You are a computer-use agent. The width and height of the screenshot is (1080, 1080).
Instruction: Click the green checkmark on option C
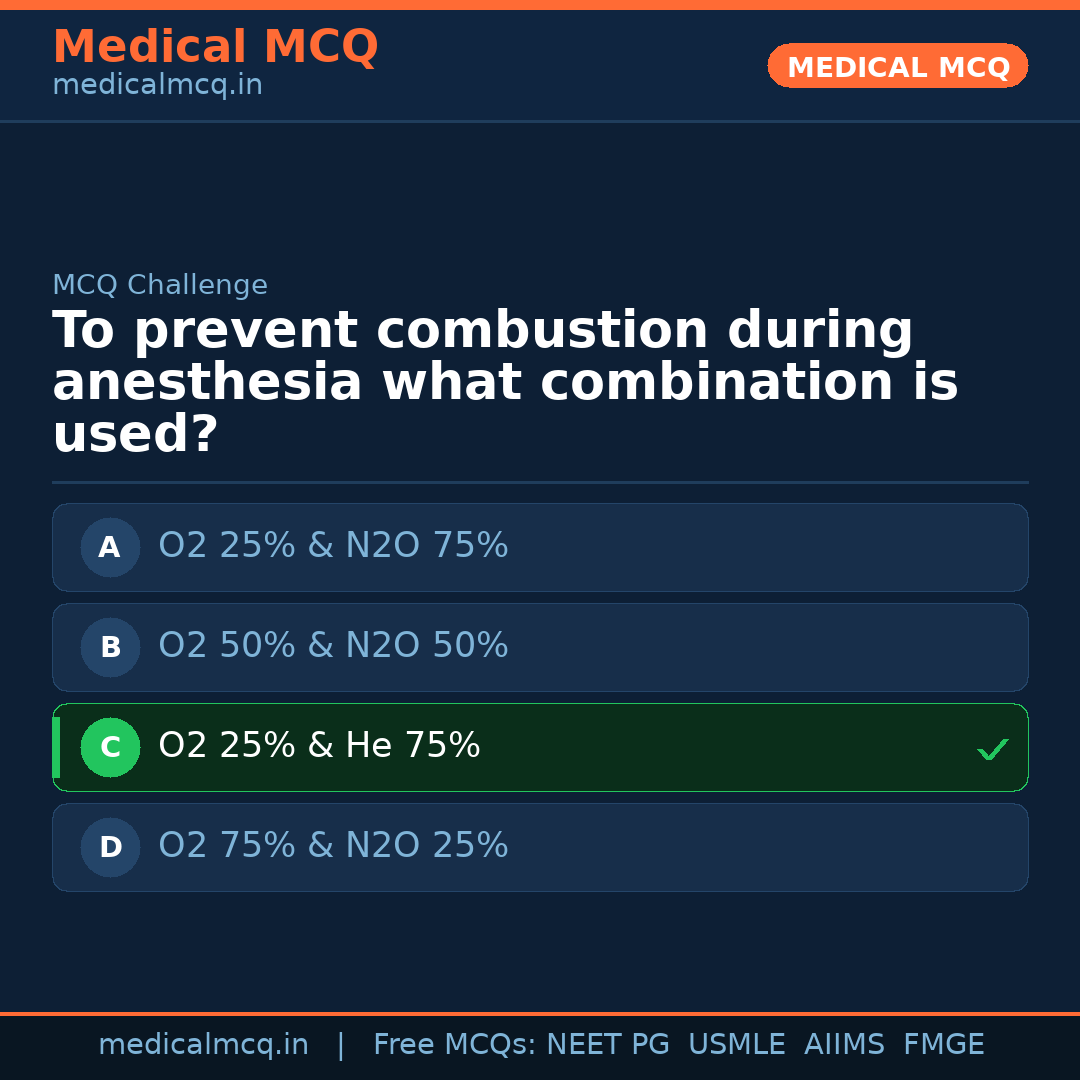(x=992, y=749)
